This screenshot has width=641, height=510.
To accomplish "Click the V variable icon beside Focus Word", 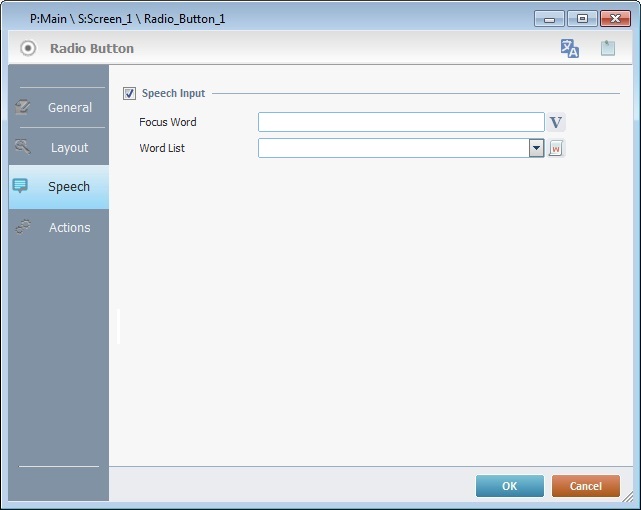I will (557, 122).
